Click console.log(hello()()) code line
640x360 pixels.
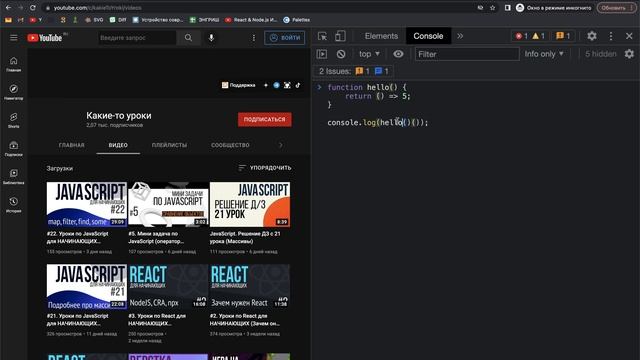pyautogui.click(x=378, y=122)
